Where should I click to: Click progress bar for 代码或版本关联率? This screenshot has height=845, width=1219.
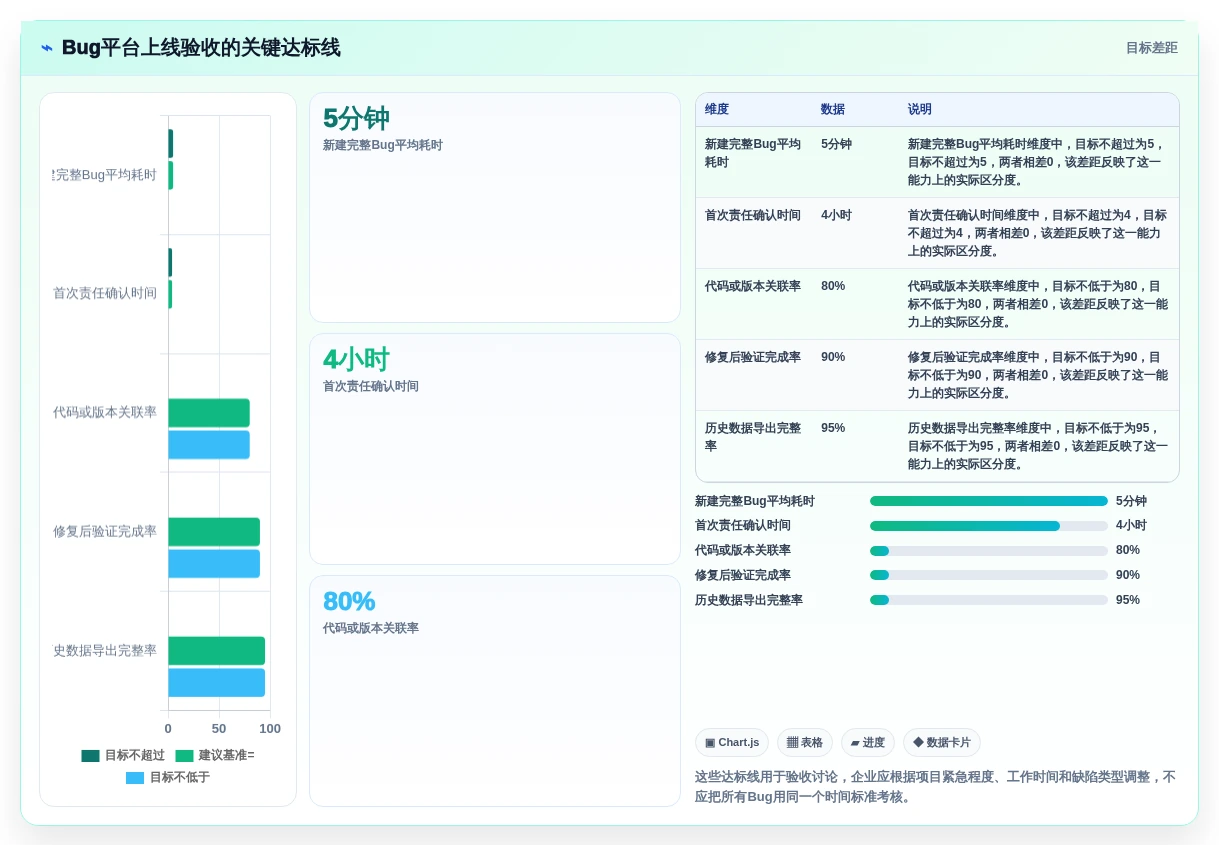(989, 551)
